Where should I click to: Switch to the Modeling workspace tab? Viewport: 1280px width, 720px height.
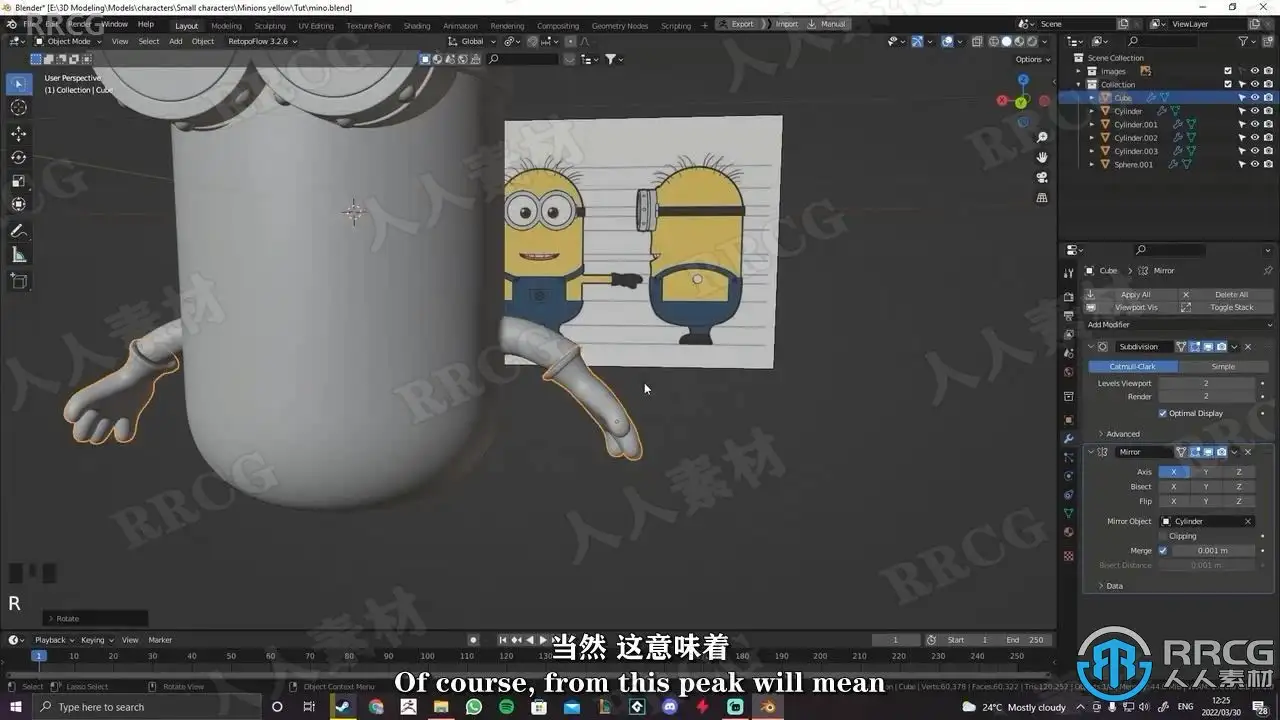[x=226, y=26]
